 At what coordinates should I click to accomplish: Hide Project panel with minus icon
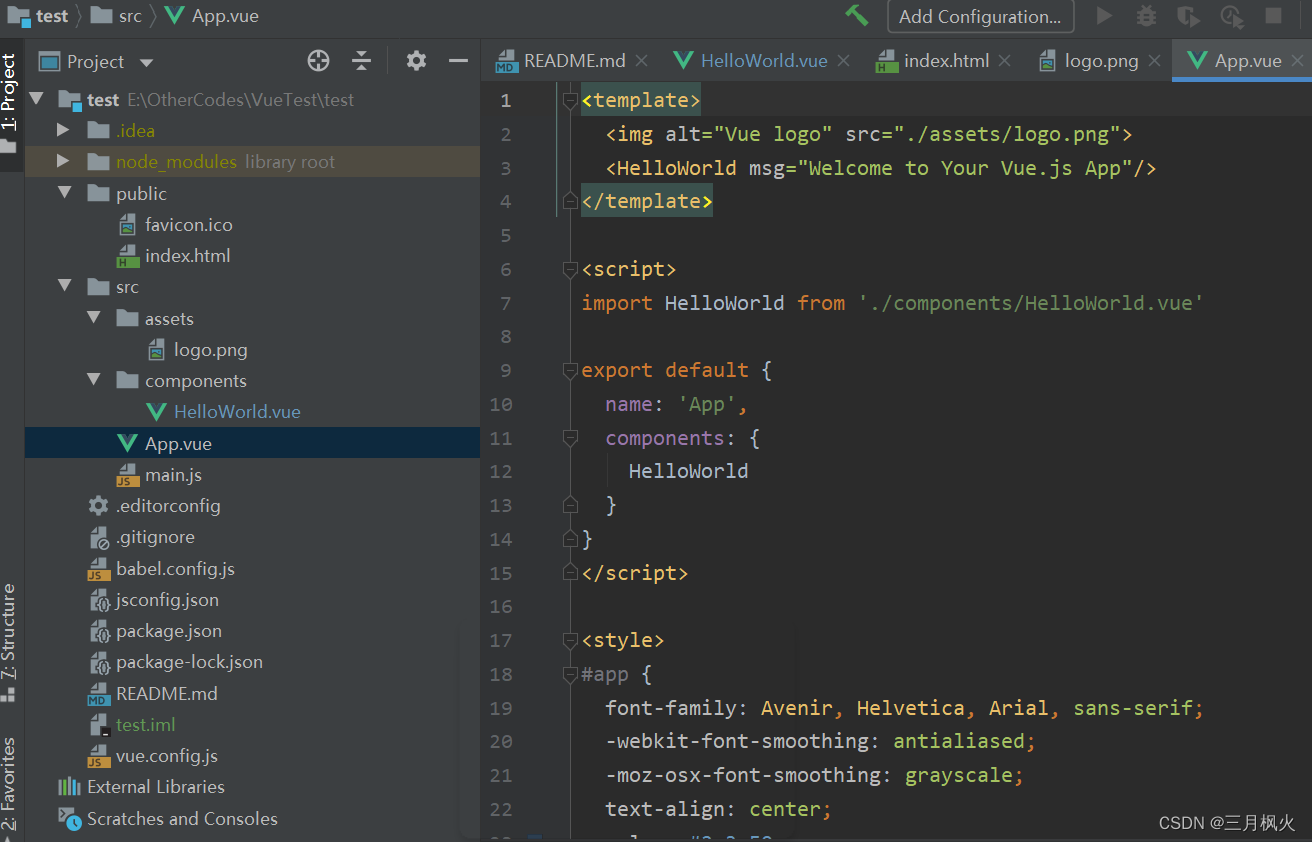click(458, 61)
